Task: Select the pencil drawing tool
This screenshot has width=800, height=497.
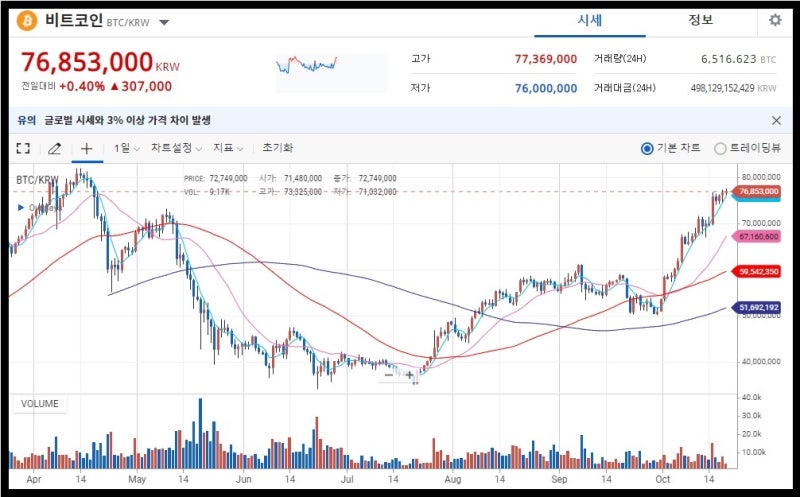Action: [x=54, y=148]
